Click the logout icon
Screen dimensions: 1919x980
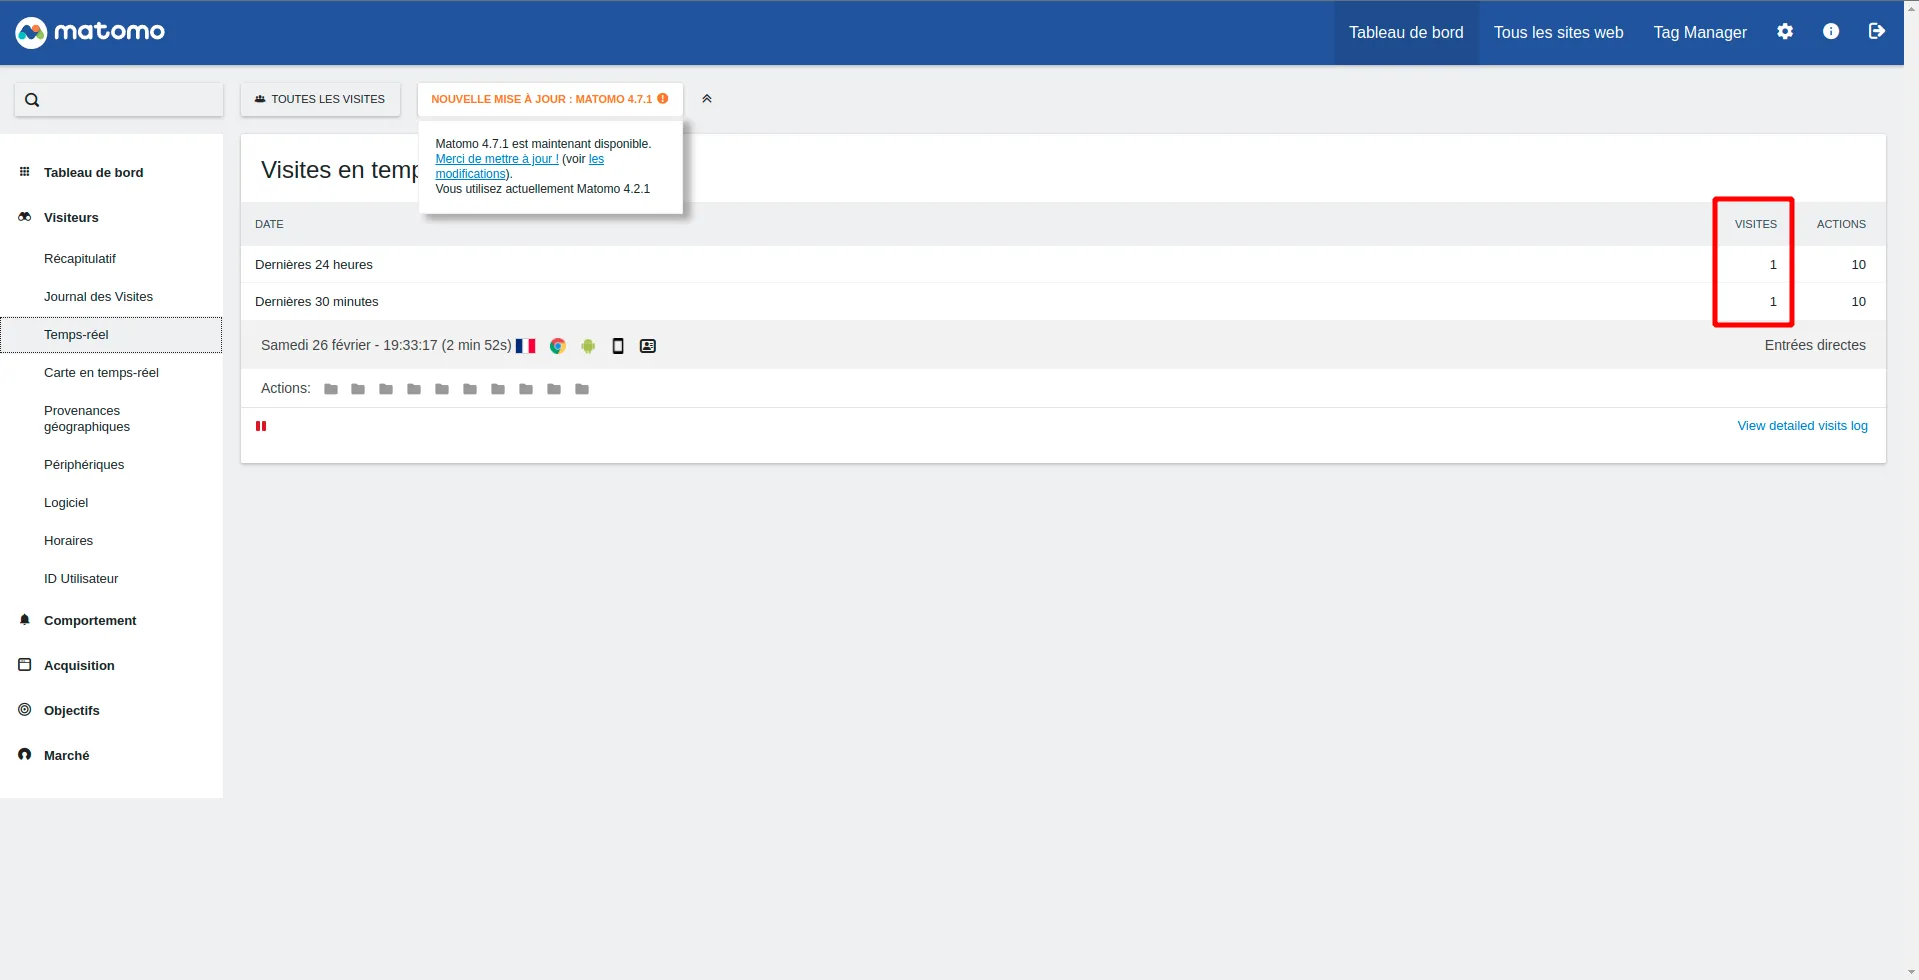[1876, 32]
